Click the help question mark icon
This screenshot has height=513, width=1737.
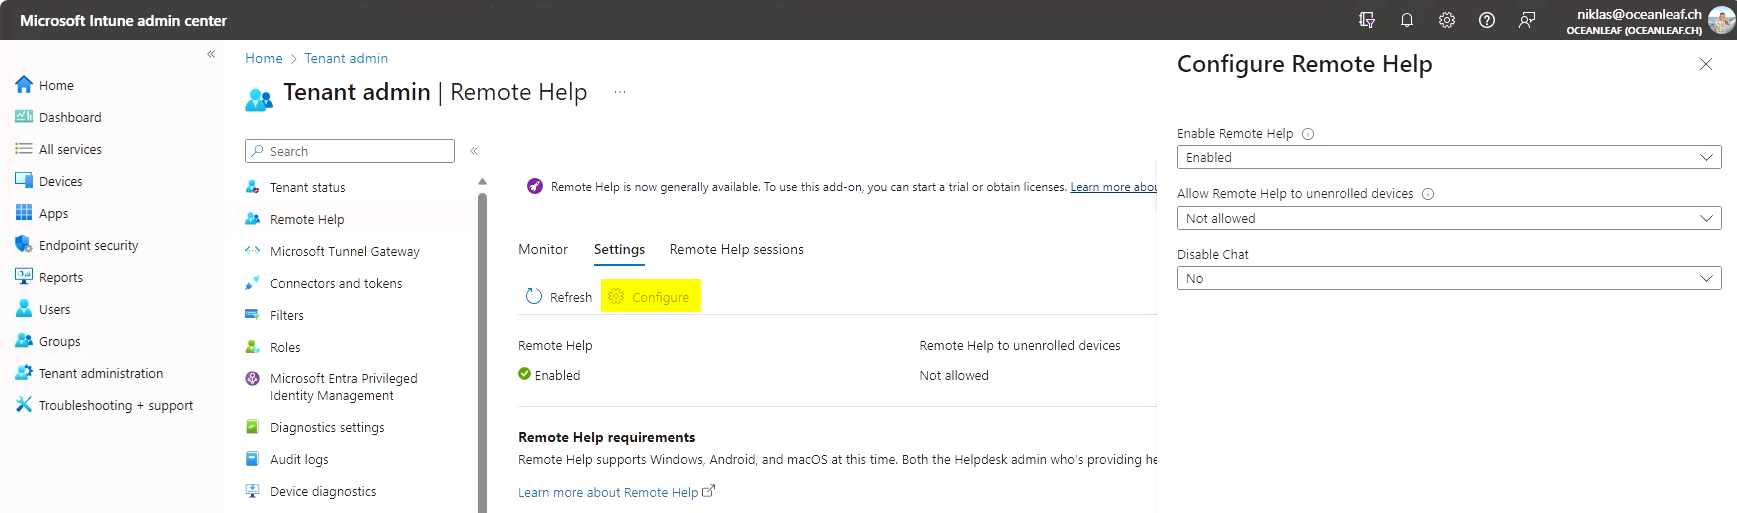[1487, 20]
